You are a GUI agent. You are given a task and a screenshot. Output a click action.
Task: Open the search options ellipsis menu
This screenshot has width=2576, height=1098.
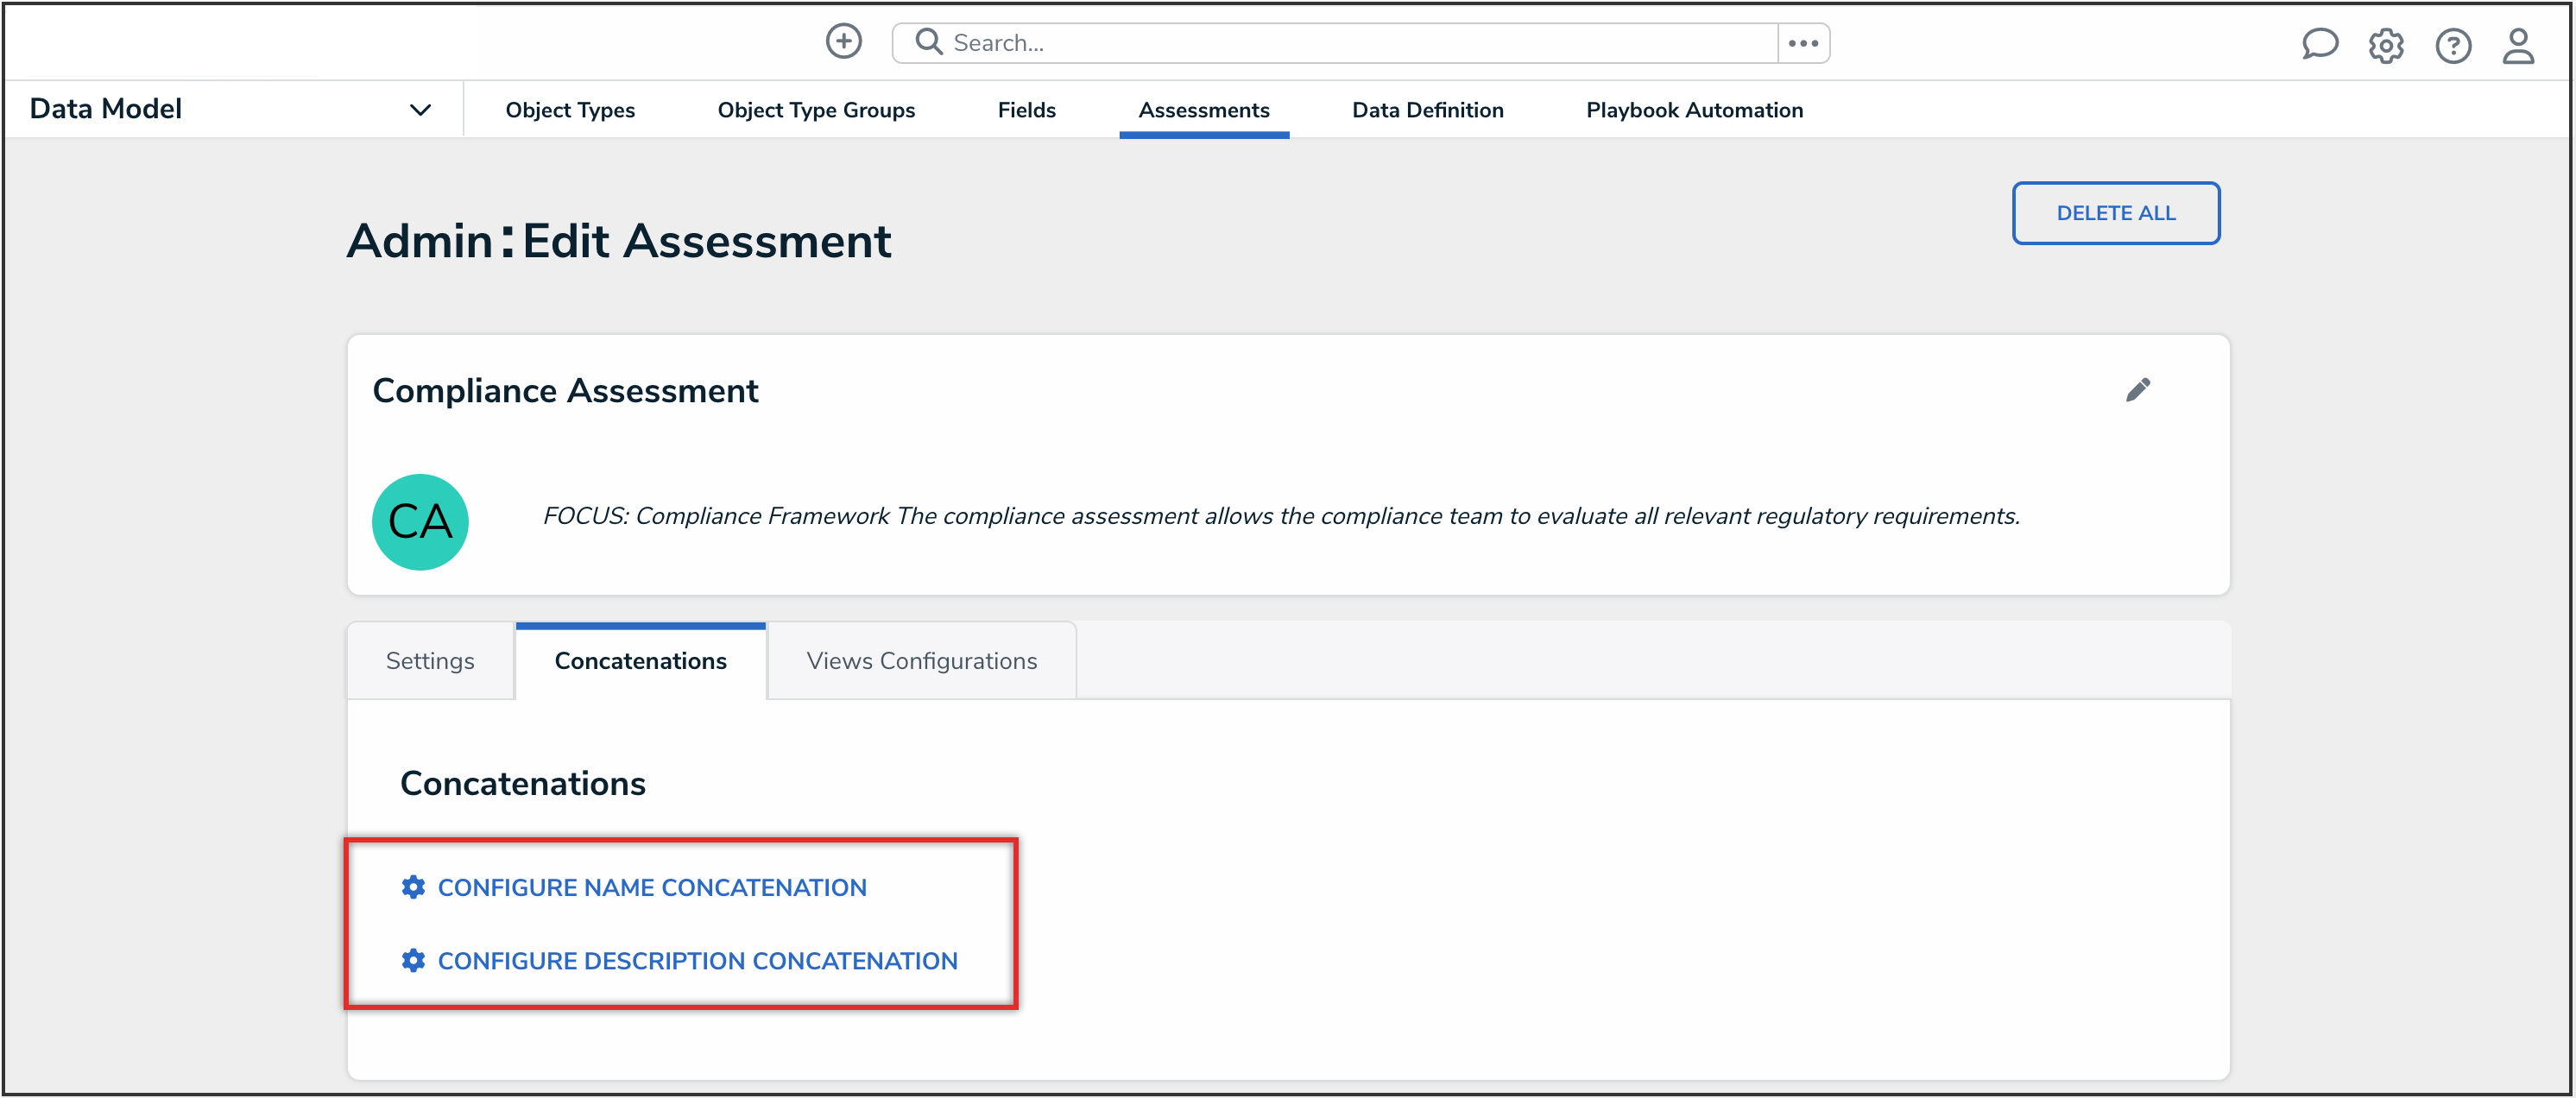click(x=1803, y=43)
